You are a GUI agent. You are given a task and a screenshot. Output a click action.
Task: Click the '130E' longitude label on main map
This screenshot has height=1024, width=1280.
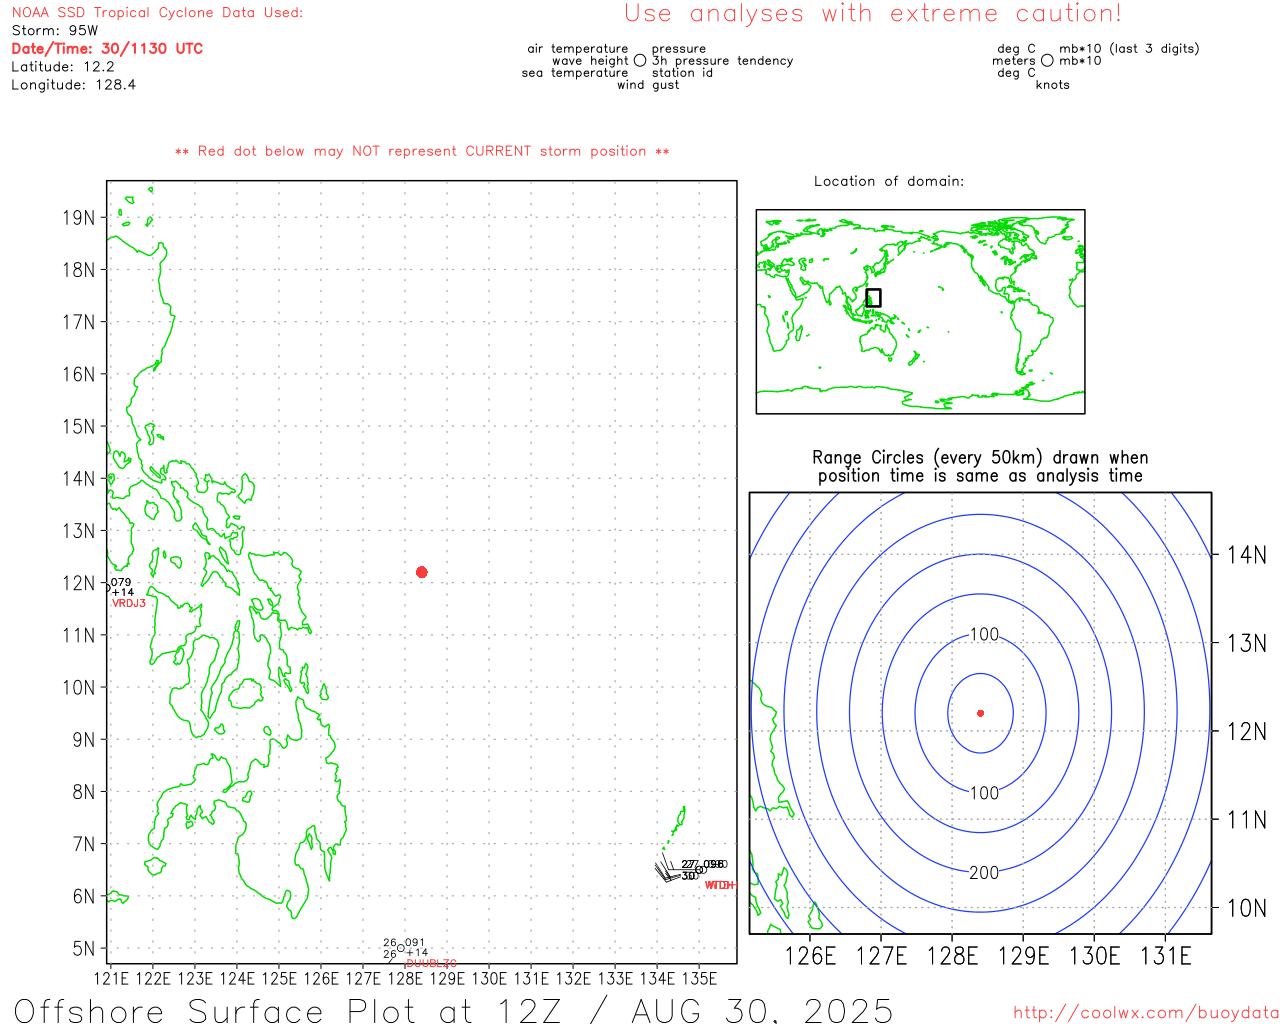489,979
